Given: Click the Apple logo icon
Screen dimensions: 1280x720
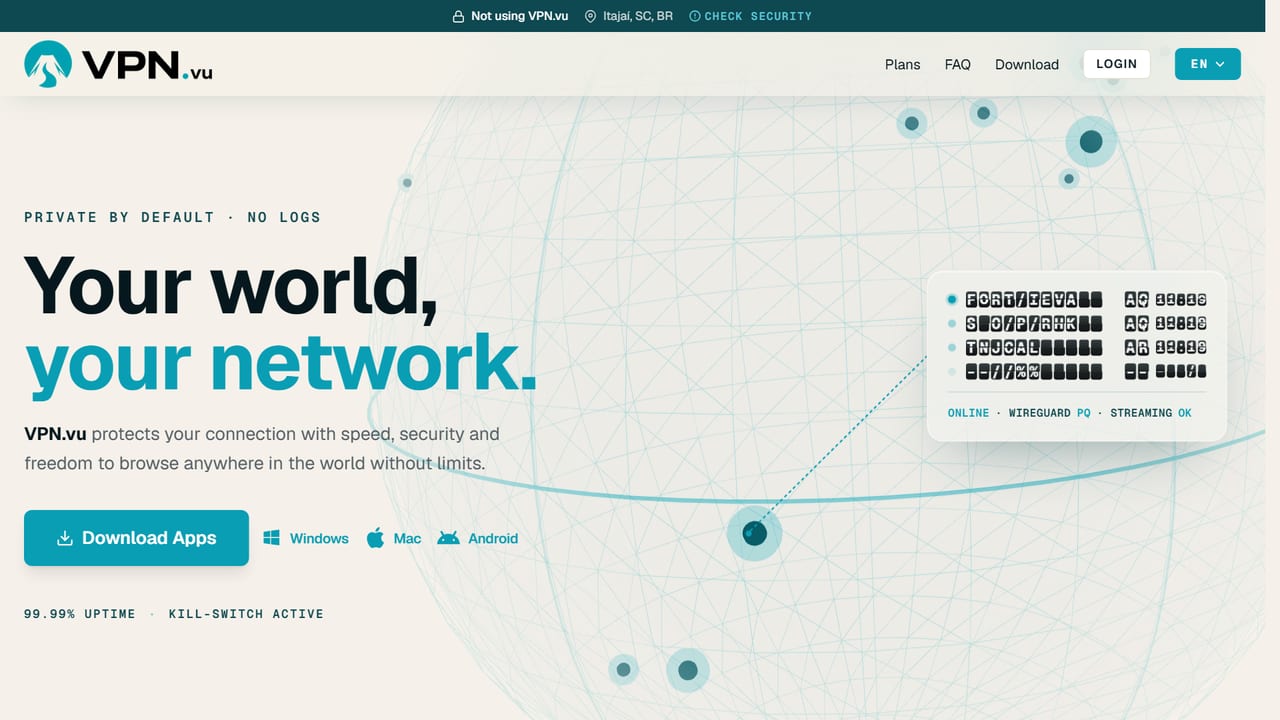Looking at the screenshot, I should pyautogui.click(x=376, y=538).
